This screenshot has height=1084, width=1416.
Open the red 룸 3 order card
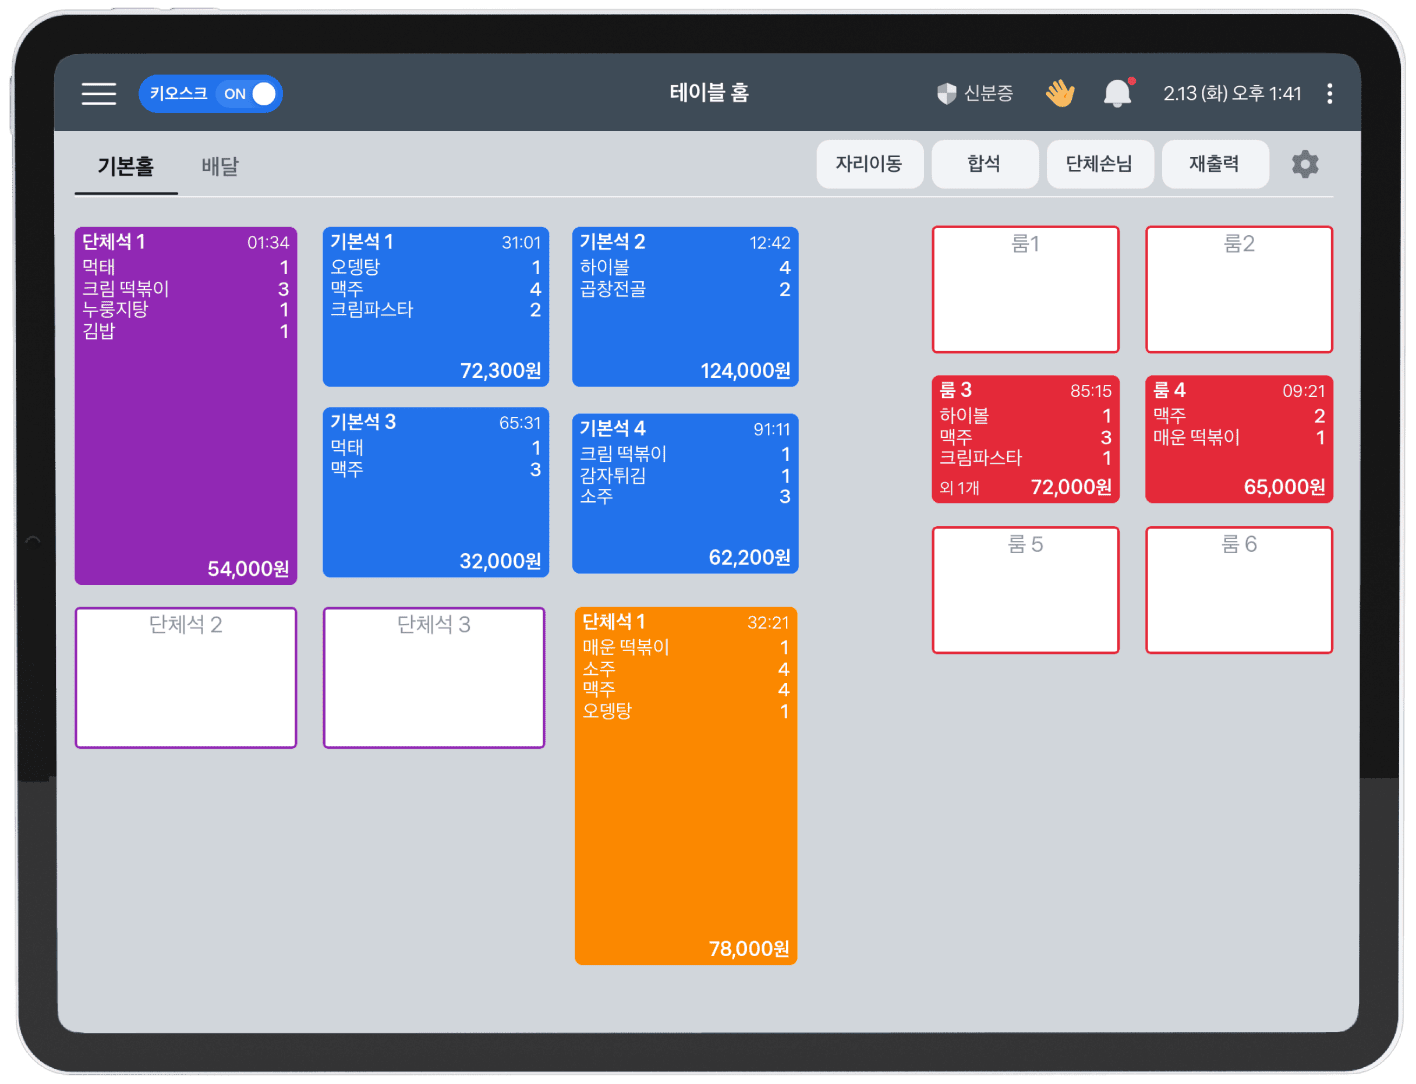tap(1025, 439)
